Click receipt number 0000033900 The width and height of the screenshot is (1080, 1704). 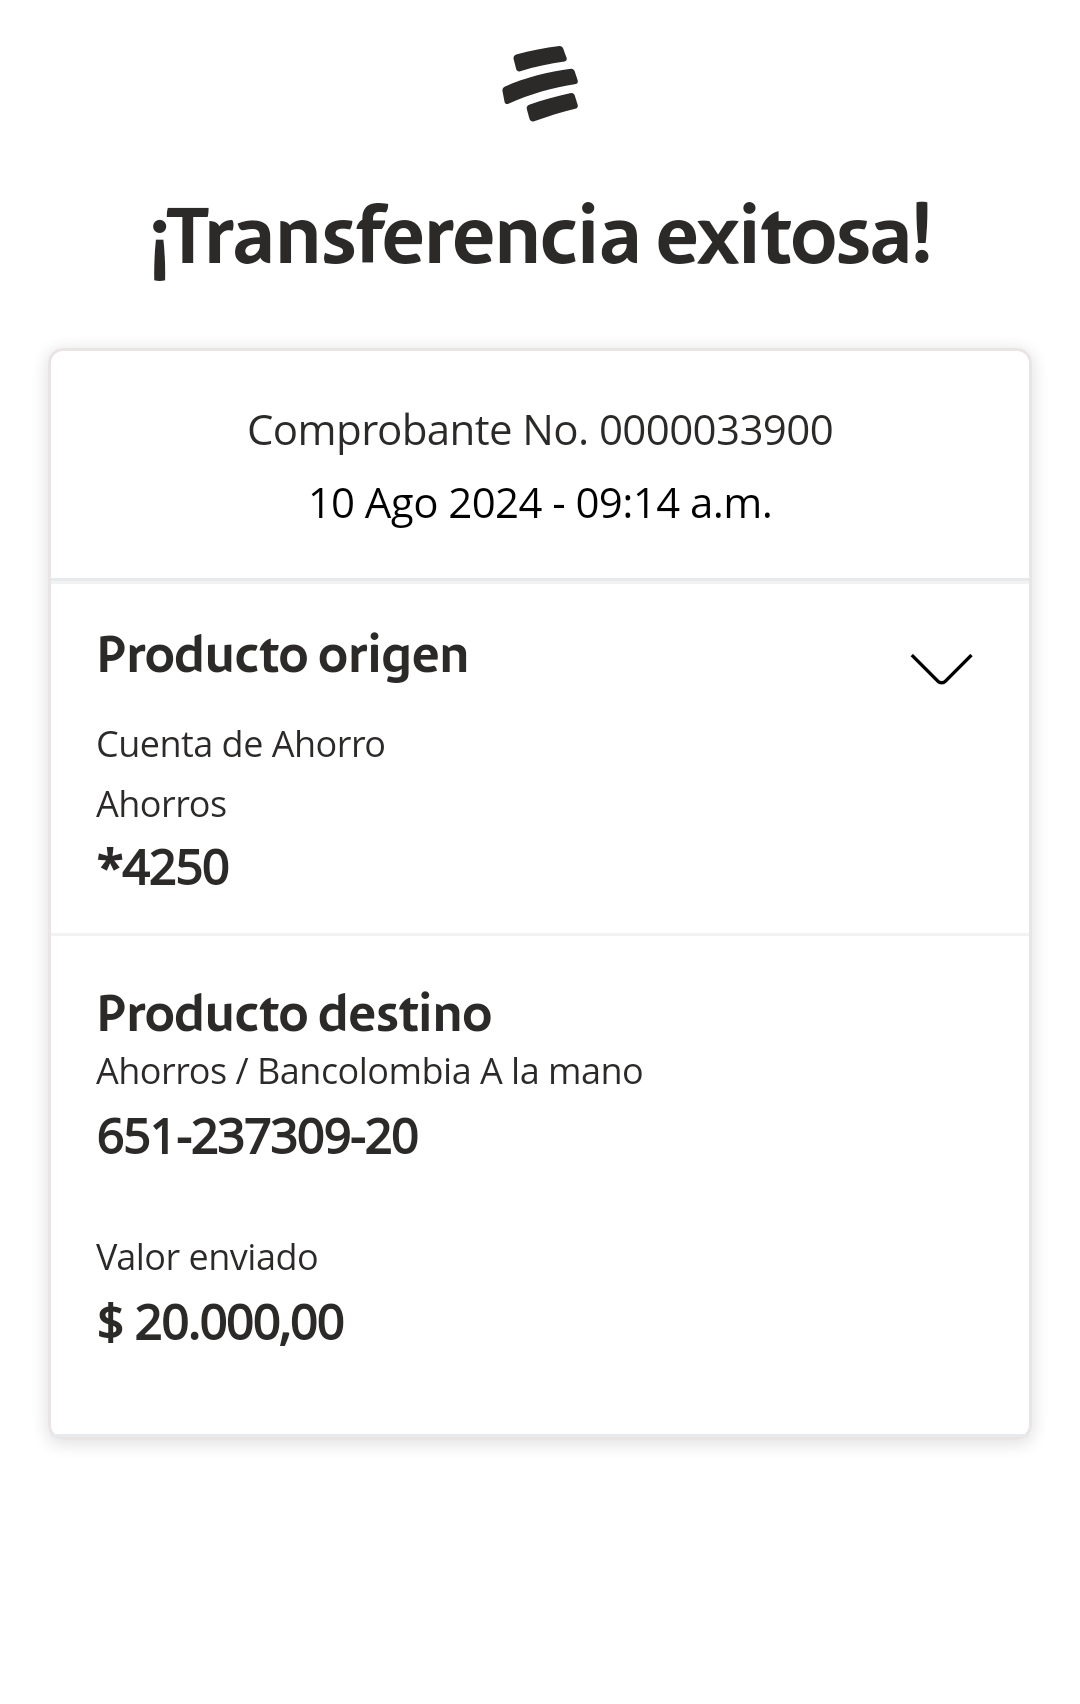click(716, 431)
